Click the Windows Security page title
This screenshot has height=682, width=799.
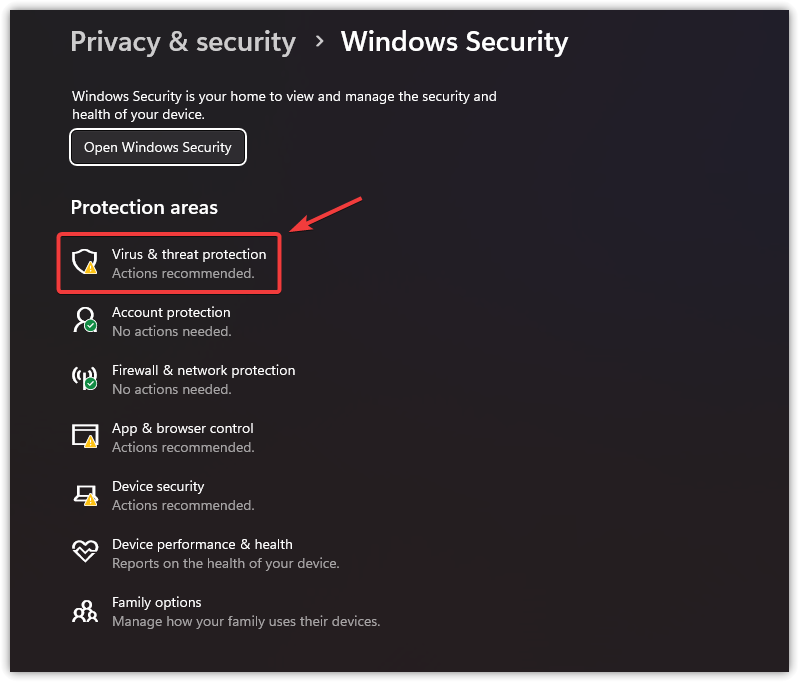(454, 42)
